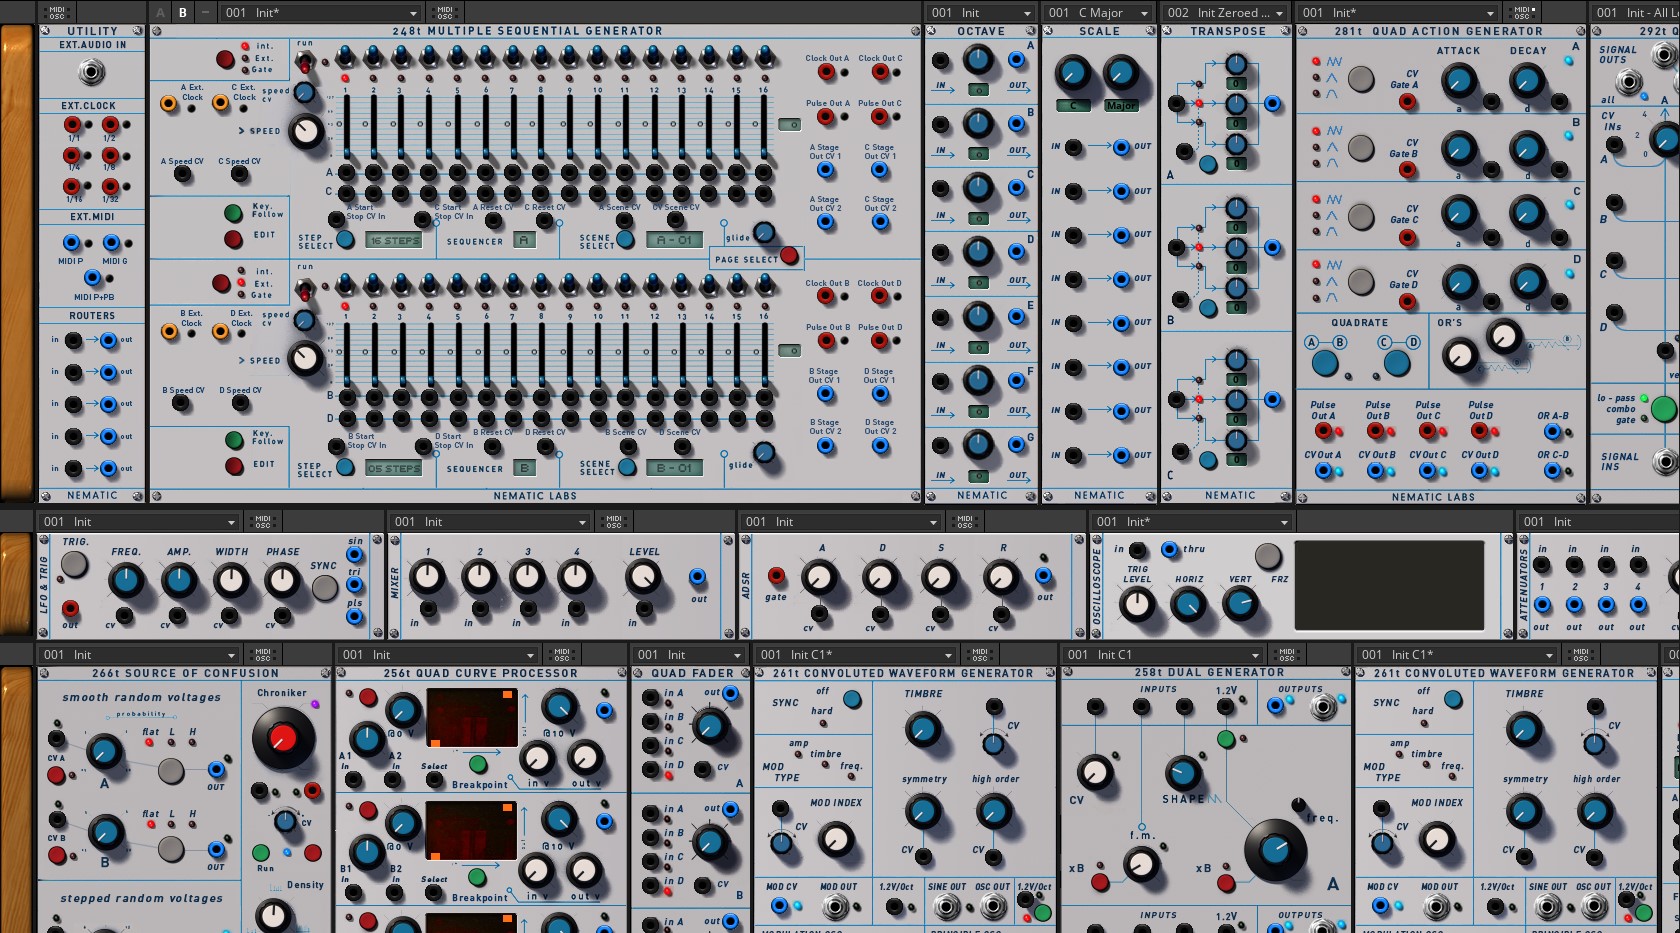This screenshot has height=933, width=1680.
Task: Click the Pulse Out C jack
Action: pos(880,117)
